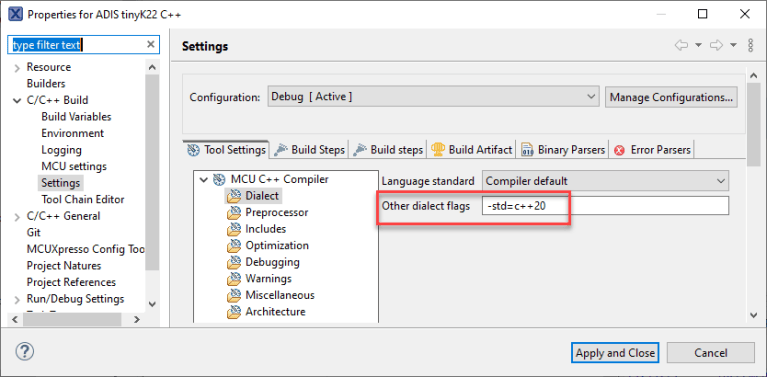Expand the Resource tree node
The width and height of the screenshot is (767, 377).
point(17,68)
